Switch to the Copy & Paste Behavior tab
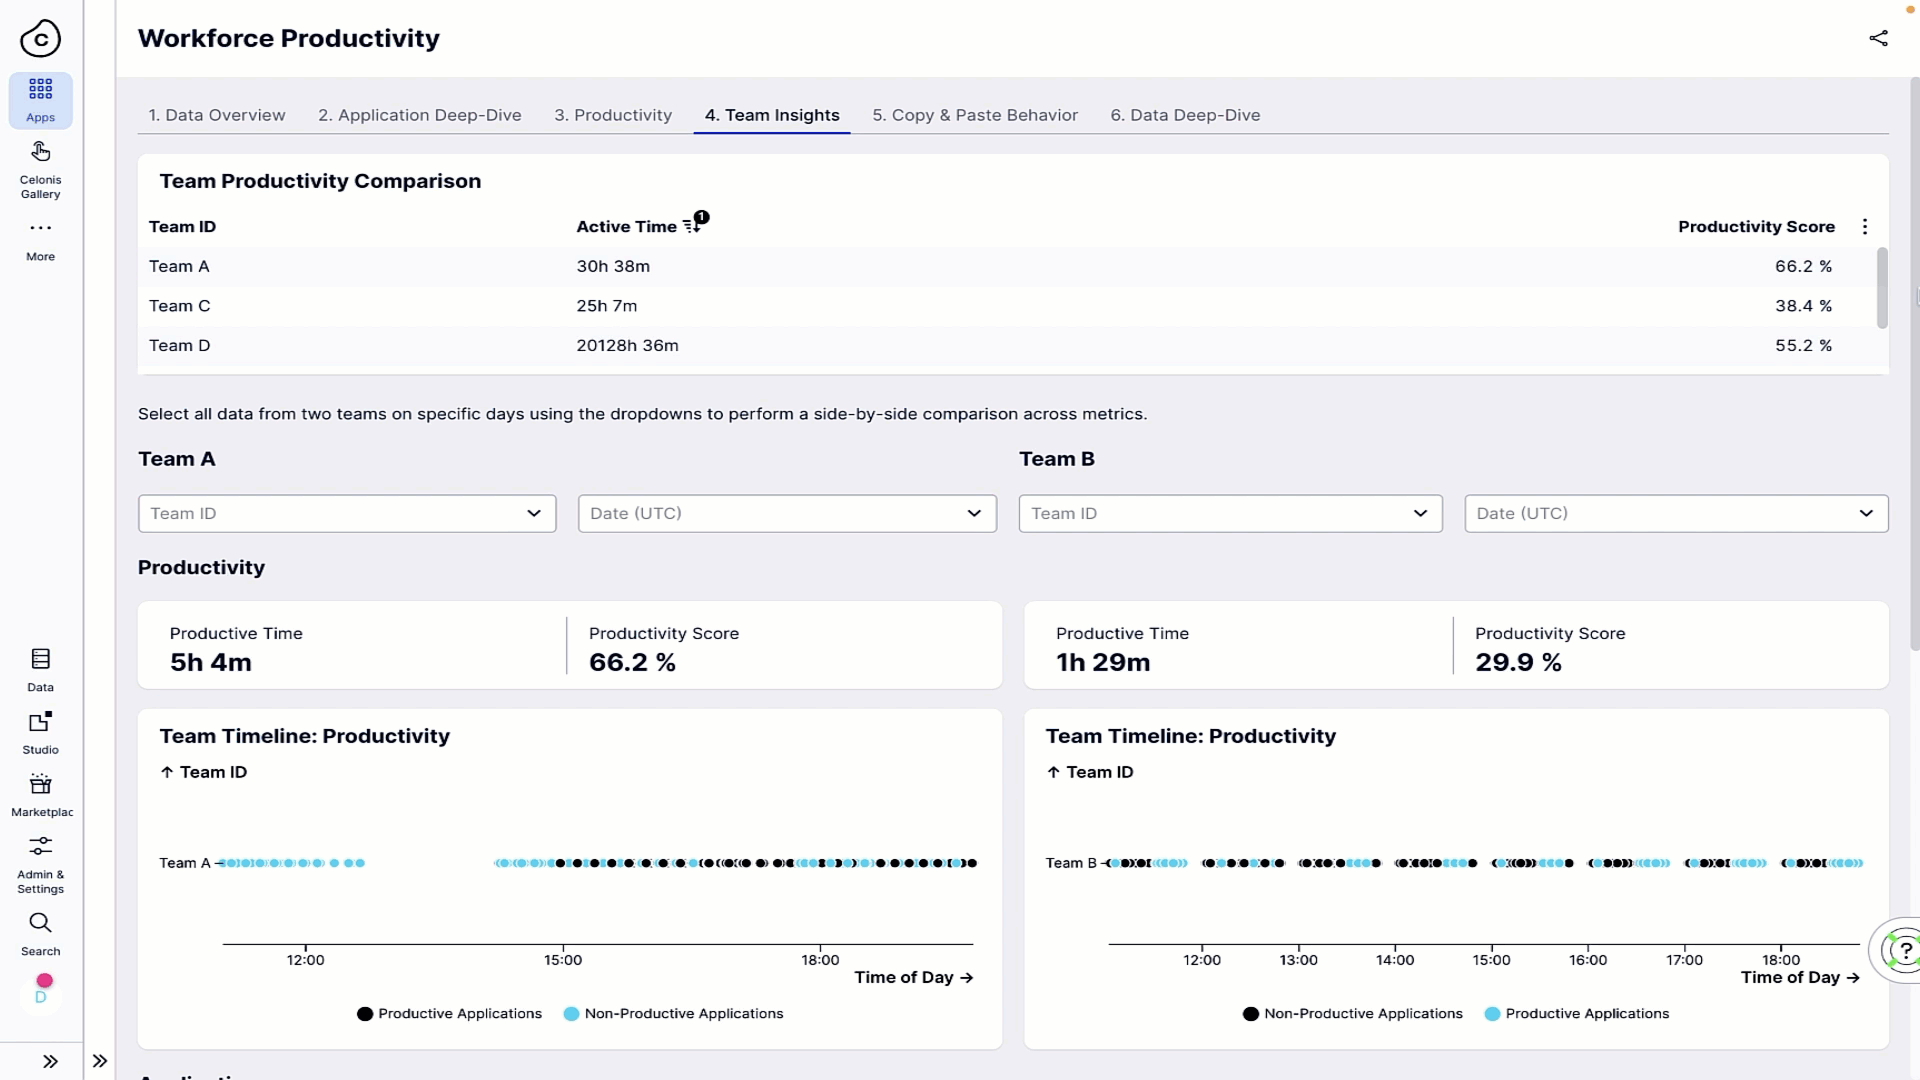The width and height of the screenshot is (1920, 1080). 975,115
